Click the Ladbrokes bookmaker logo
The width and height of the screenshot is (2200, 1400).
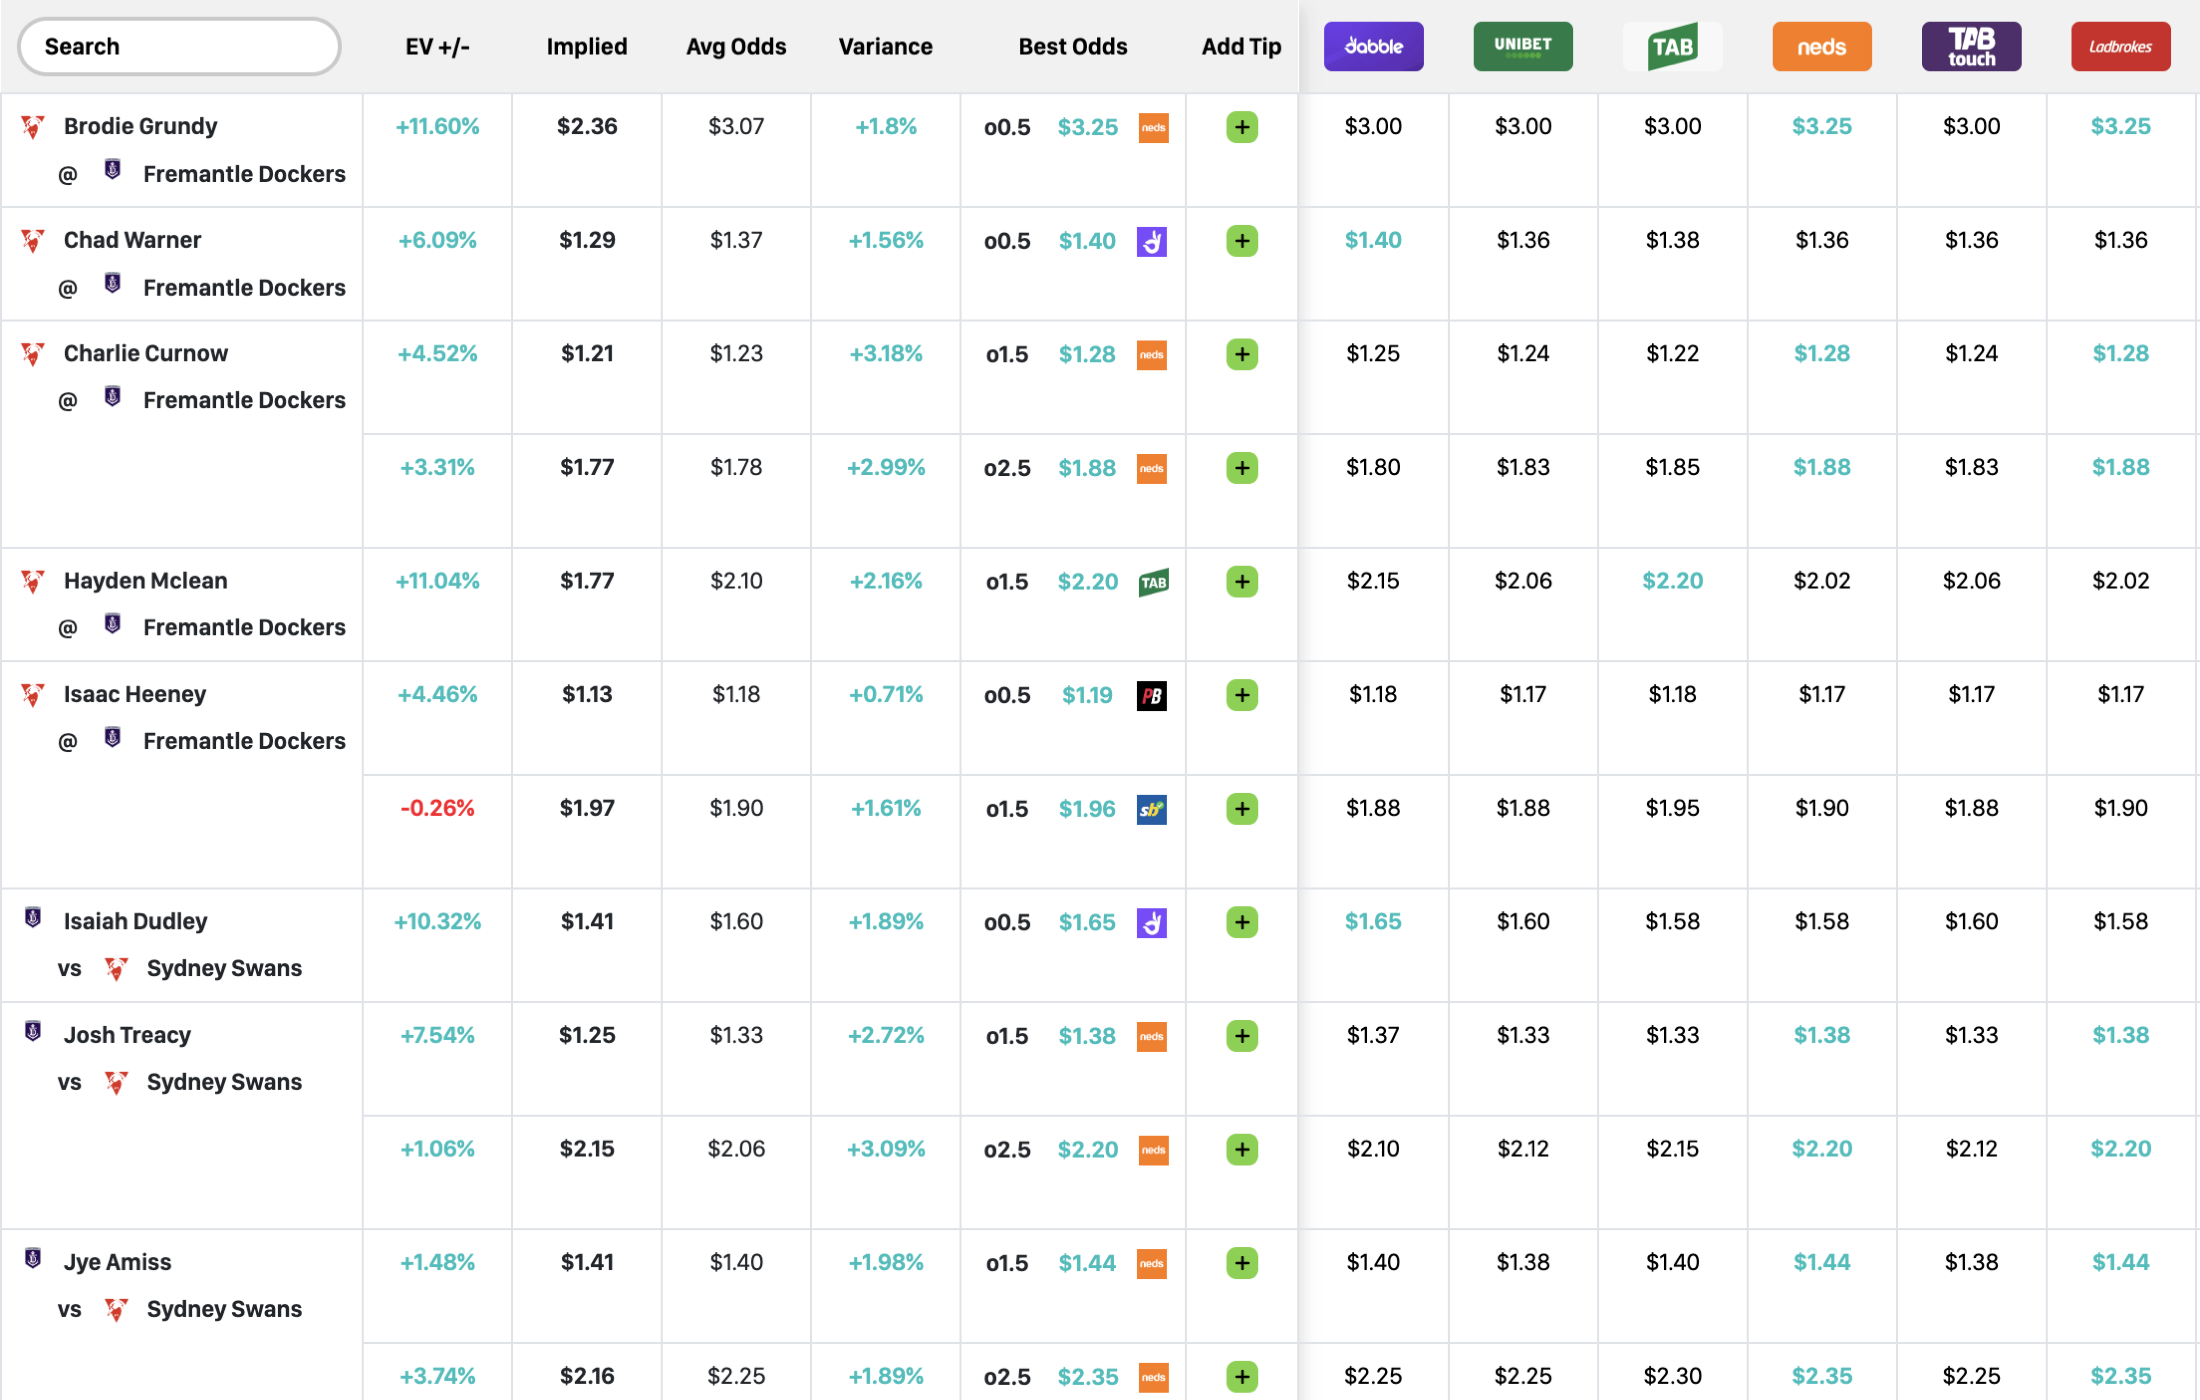[x=2120, y=46]
